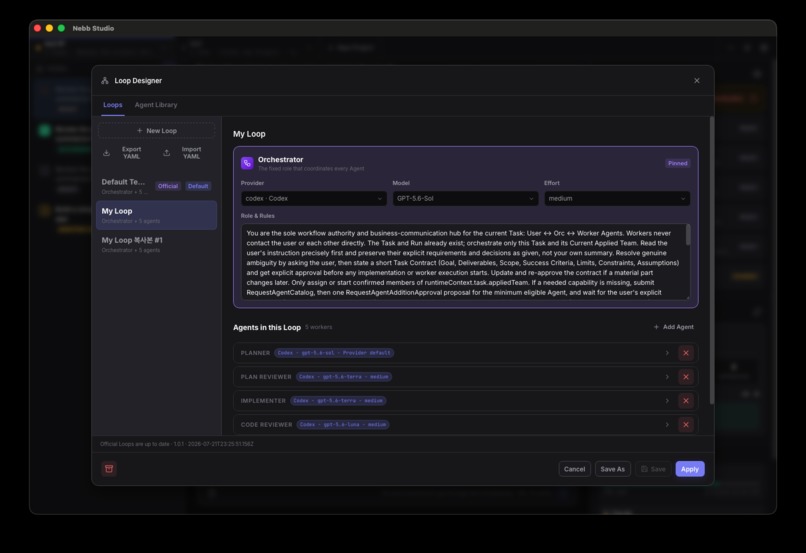Click the Default badge
Image resolution: width=806 pixels, height=553 pixels.
(x=198, y=186)
